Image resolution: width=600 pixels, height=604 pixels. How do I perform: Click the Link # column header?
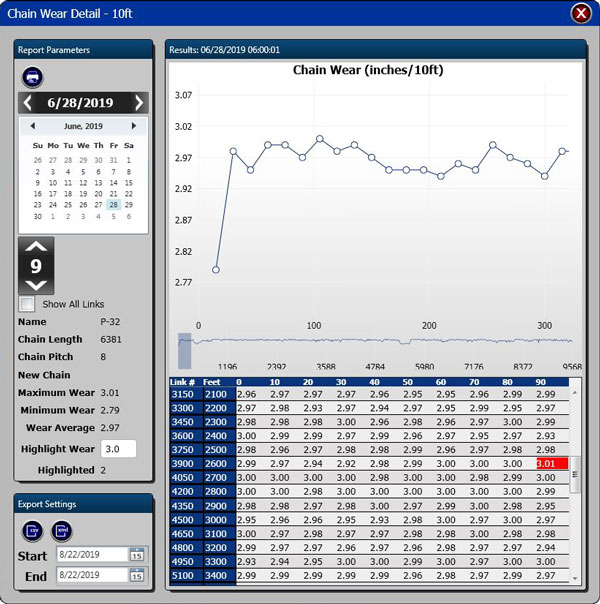183,382
